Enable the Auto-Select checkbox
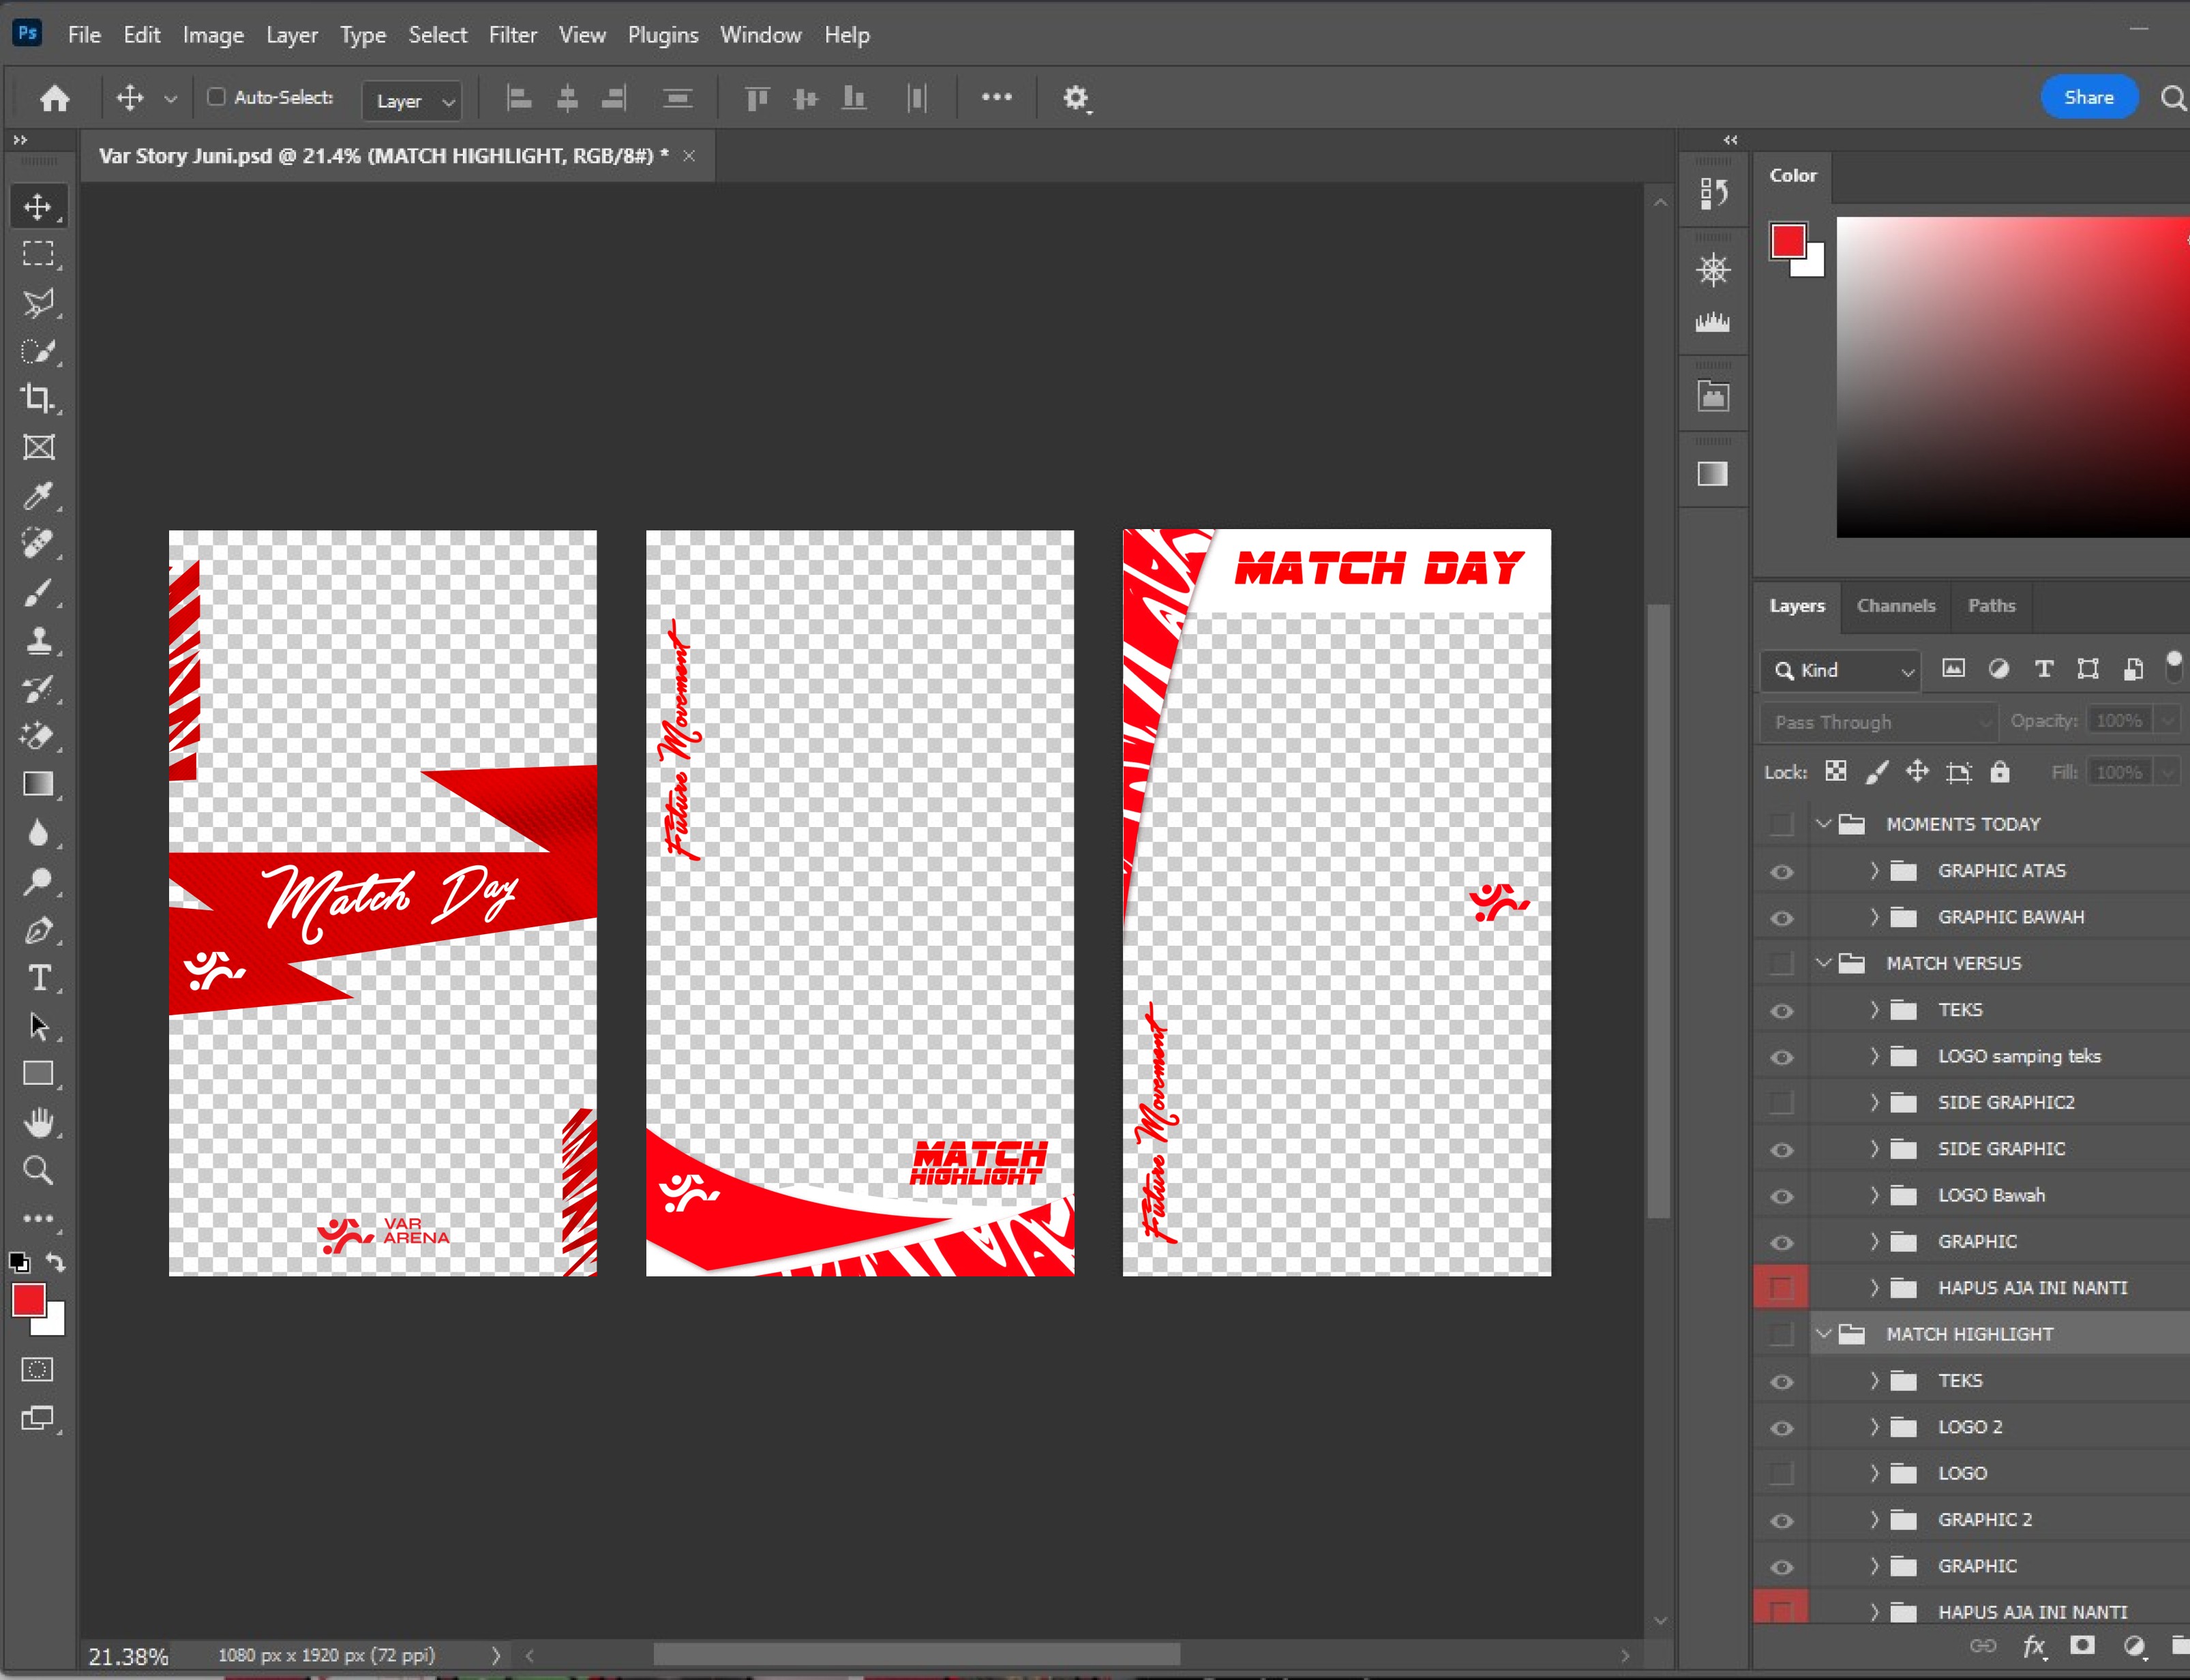The height and width of the screenshot is (1680, 2190). tap(216, 97)
